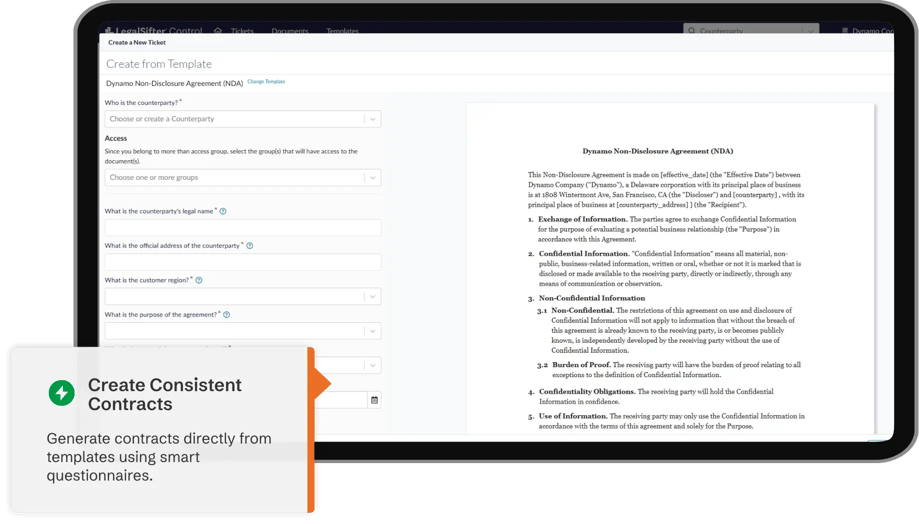Image resolution: width=919 pixels, height=524 pixels.
Task: Expand the counterparty field's chevron arrow
Action: click(373, 119)
